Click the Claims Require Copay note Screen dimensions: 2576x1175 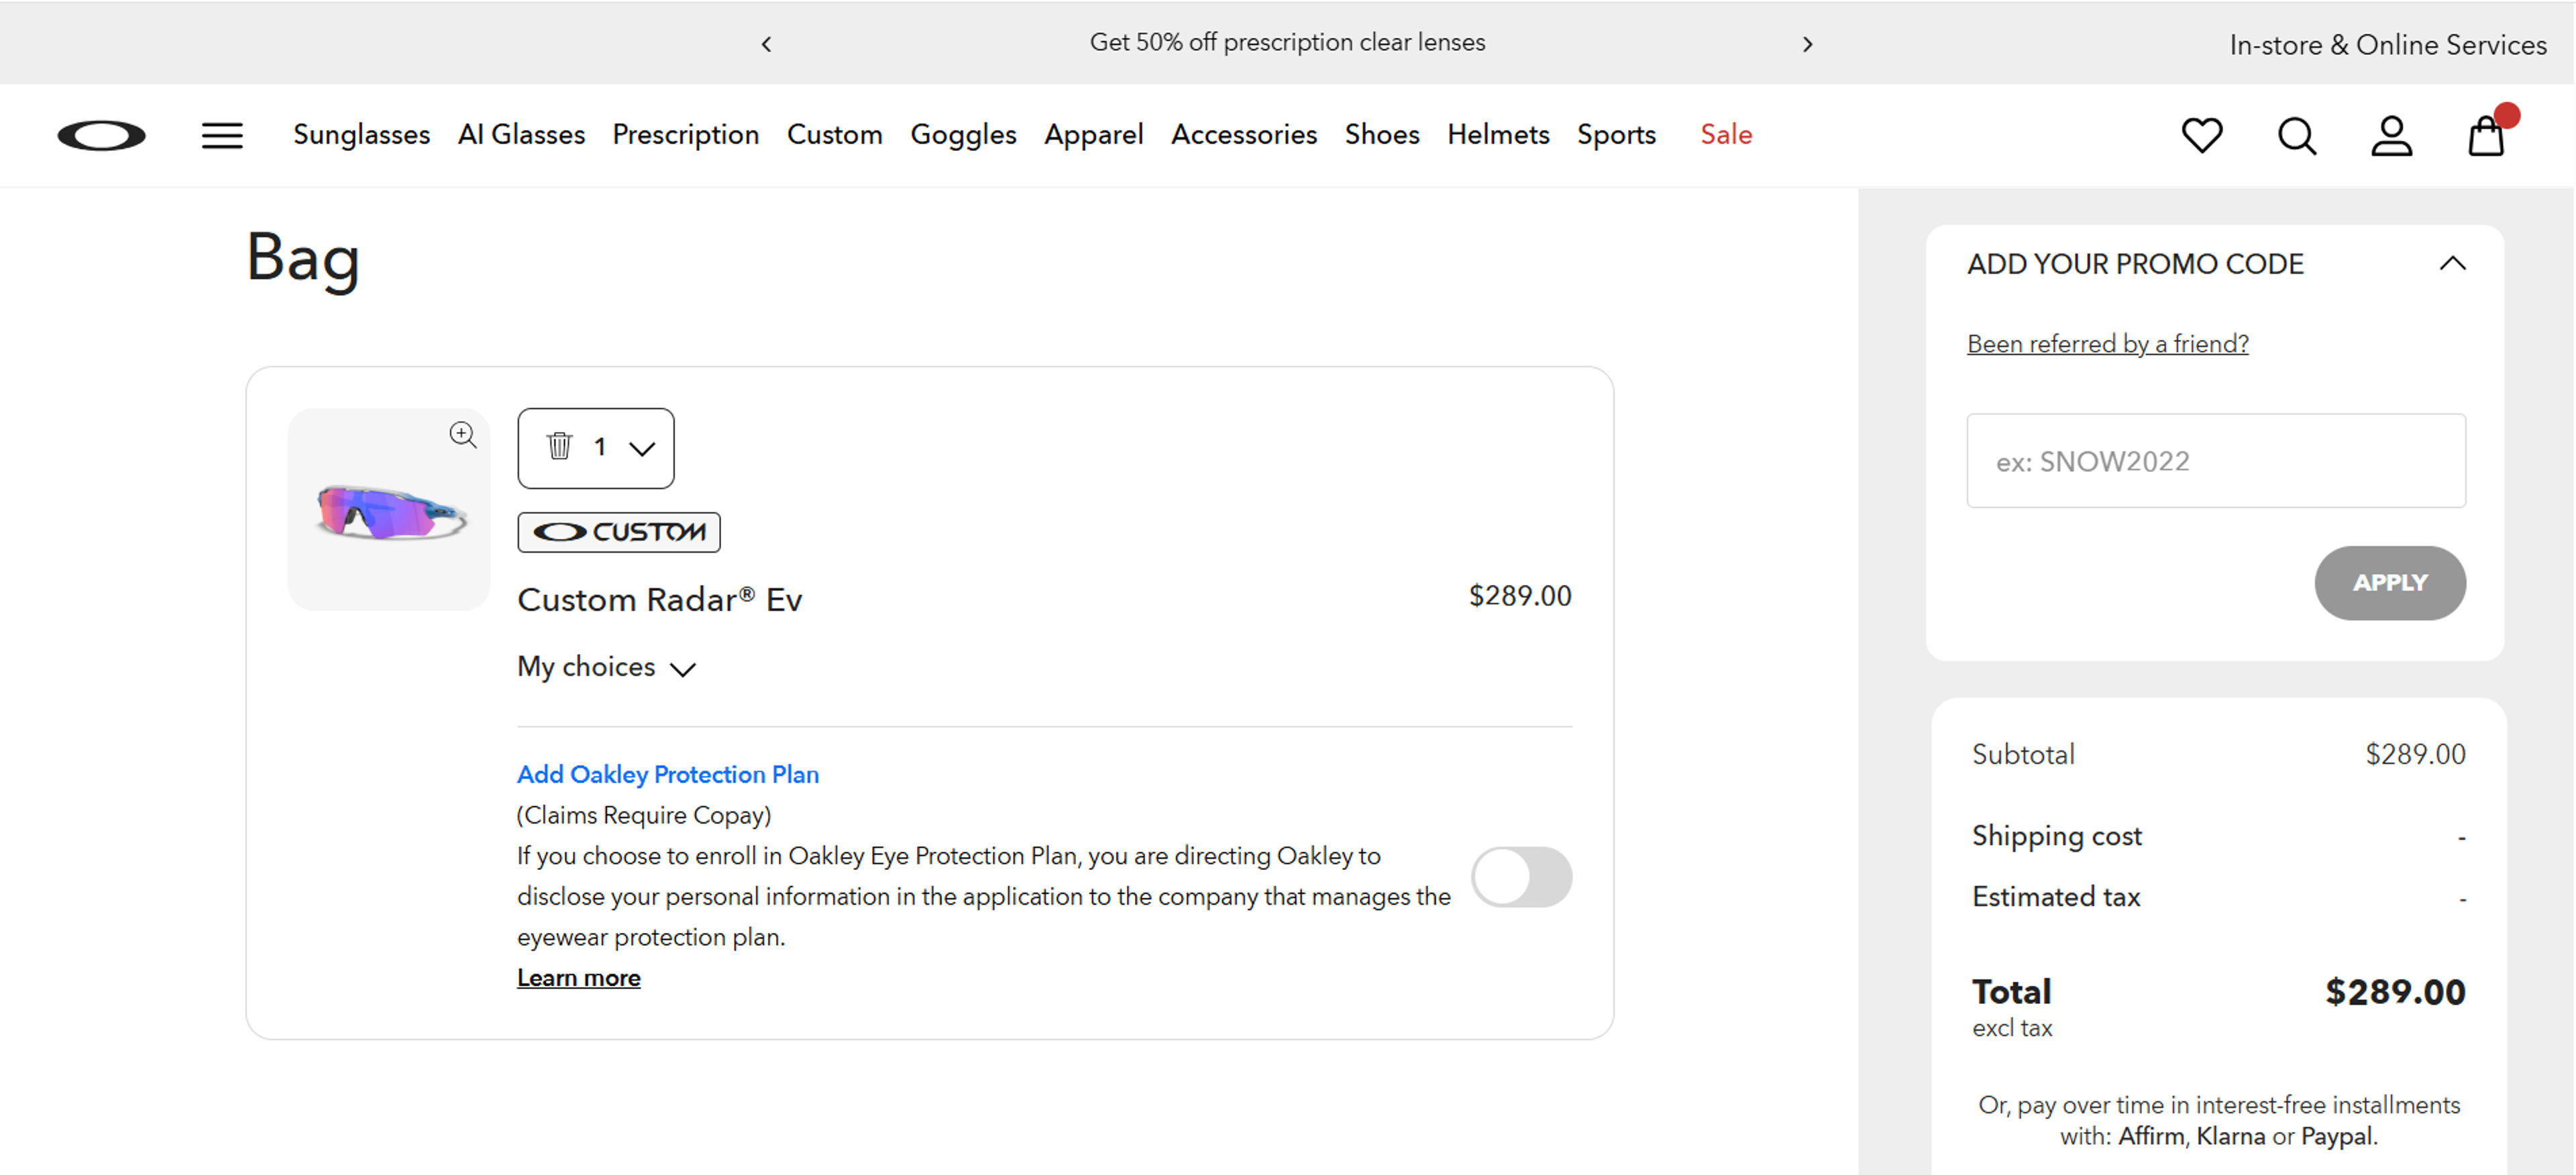coord(644,815)
